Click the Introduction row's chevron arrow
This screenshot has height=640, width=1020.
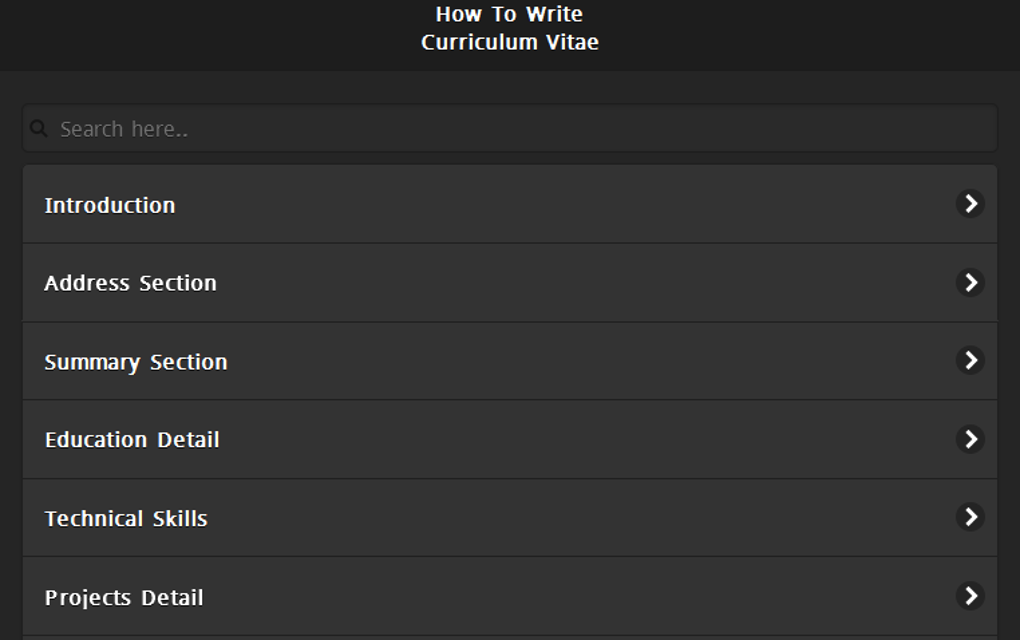coord(969,204)
